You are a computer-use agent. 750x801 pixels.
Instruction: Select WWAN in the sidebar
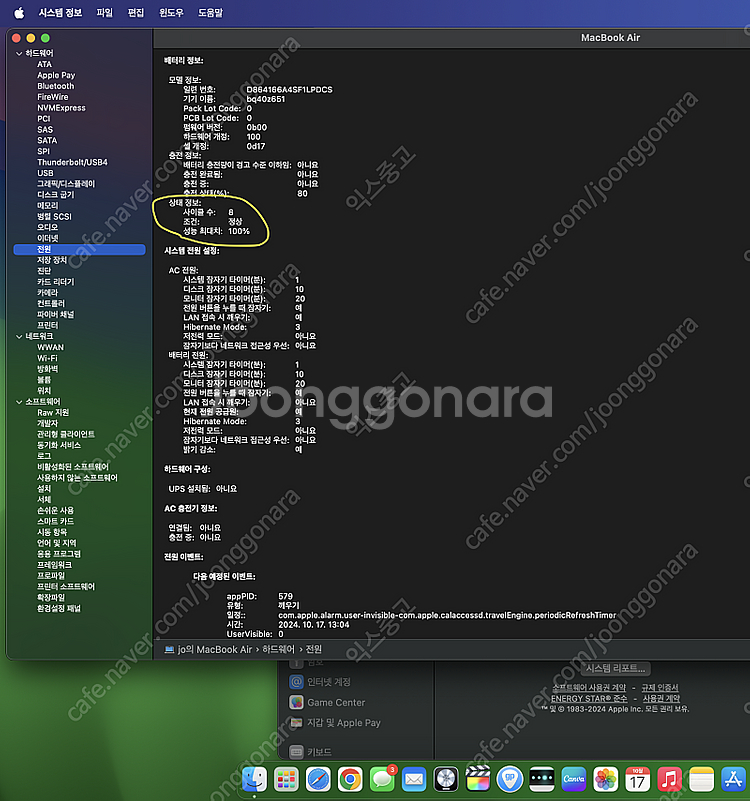(x=51, y=347)
